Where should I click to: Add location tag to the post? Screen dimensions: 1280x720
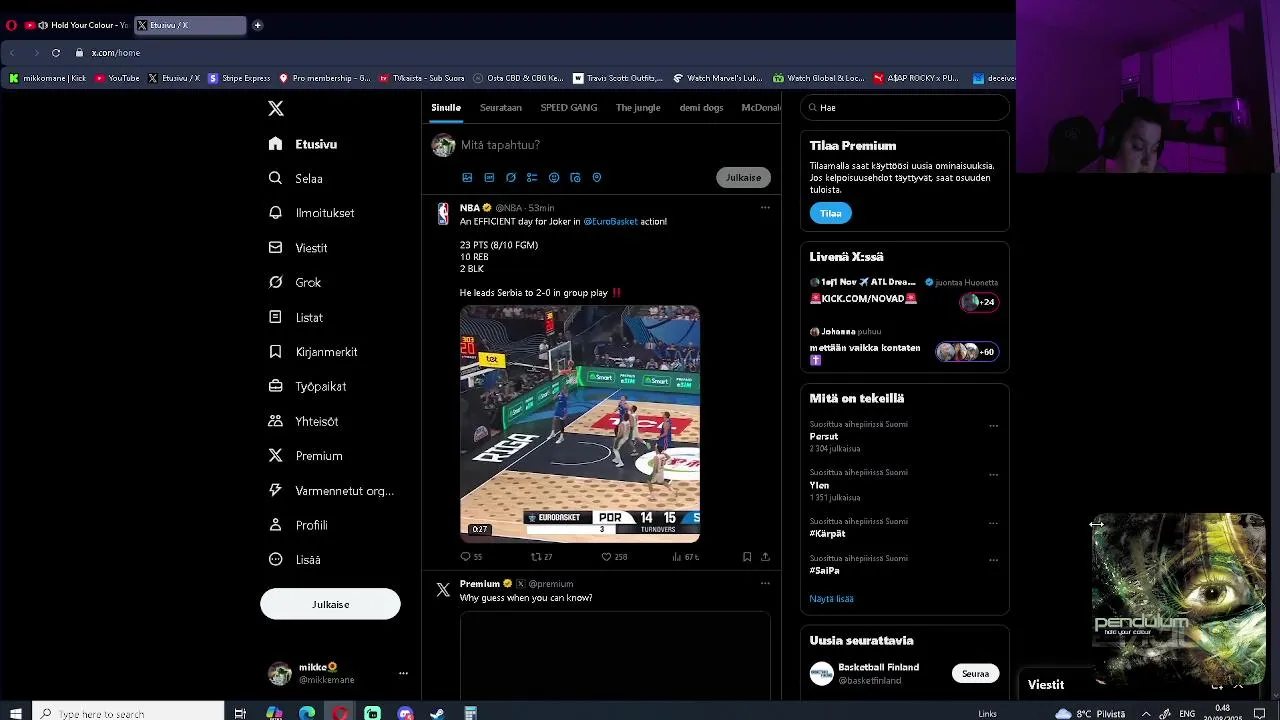(x=597, y=177)
